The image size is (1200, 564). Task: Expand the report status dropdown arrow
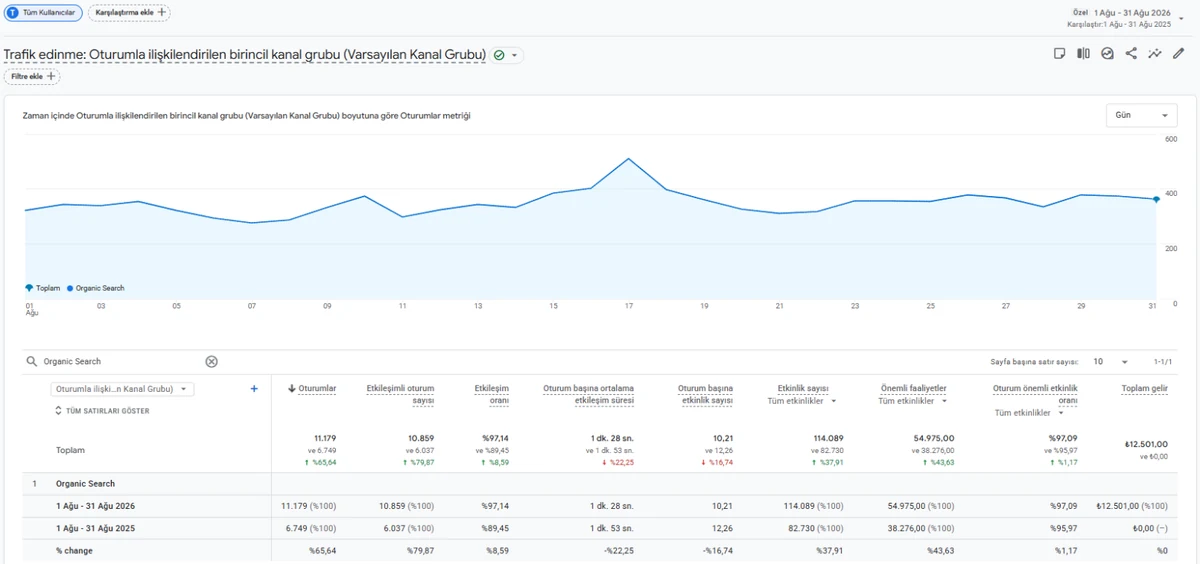[x=515, y=55]
